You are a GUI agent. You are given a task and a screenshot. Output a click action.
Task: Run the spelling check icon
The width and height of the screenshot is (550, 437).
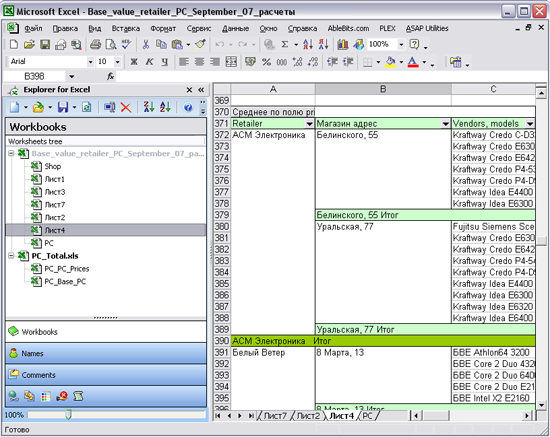point(126,45)
